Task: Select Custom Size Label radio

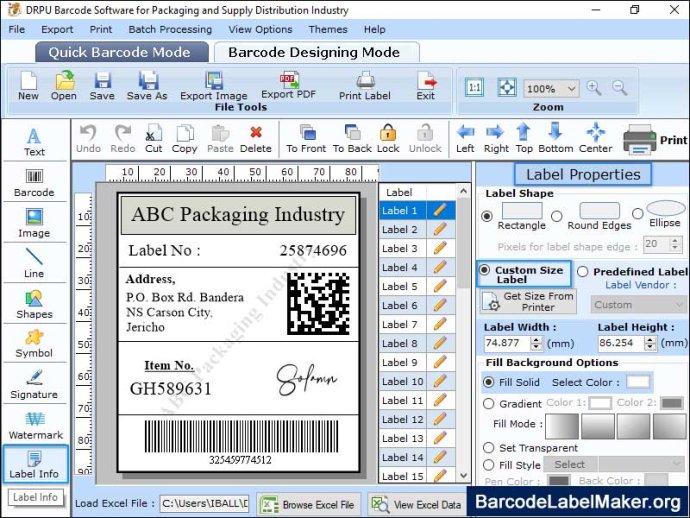Action: point(484,270)
